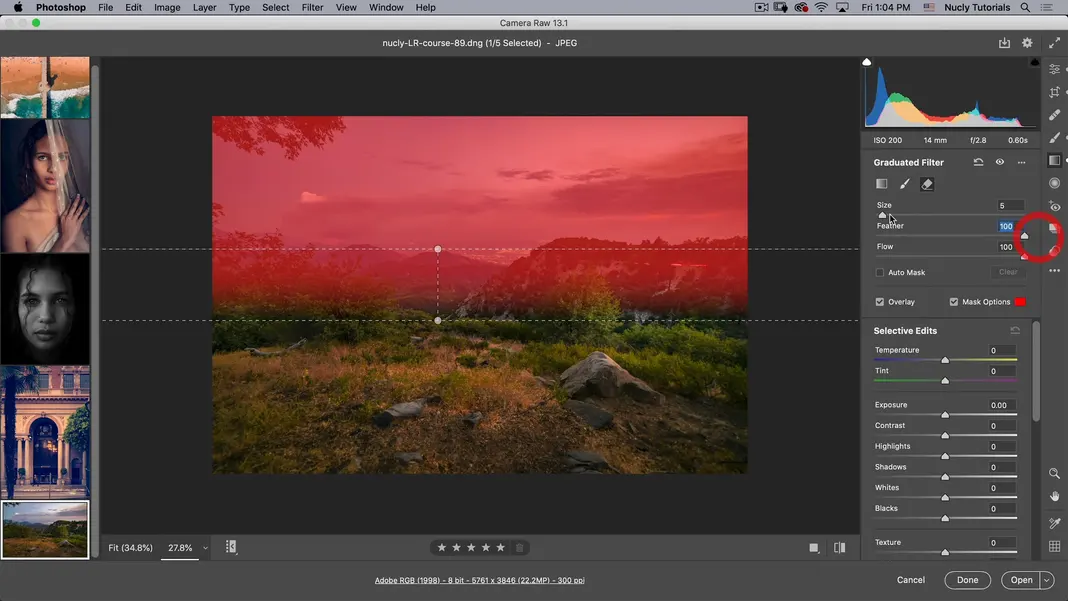Open workflow options Adobe RGB link
This screenshot has width=1068, height=601.
click(x=480, y=581)
